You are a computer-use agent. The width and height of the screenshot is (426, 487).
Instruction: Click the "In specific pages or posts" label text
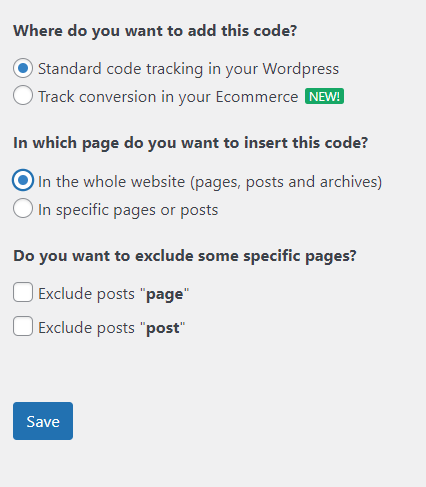[128, 210]
